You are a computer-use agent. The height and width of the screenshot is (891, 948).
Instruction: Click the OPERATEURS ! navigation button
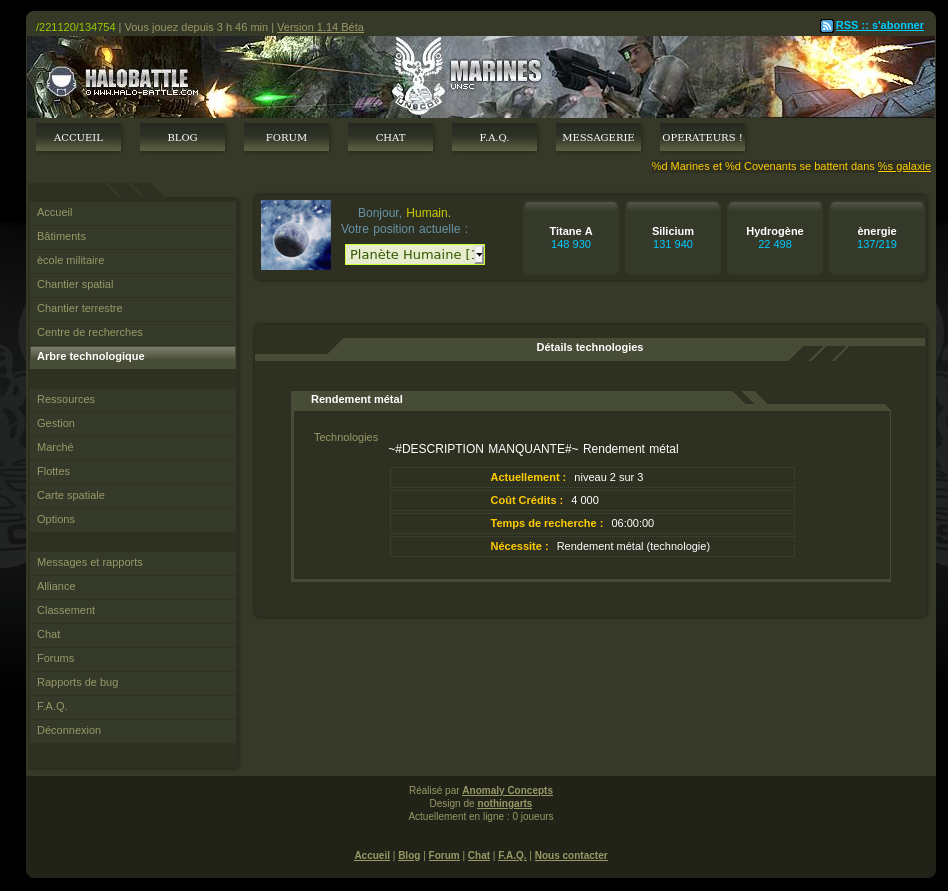coord(703,137)
